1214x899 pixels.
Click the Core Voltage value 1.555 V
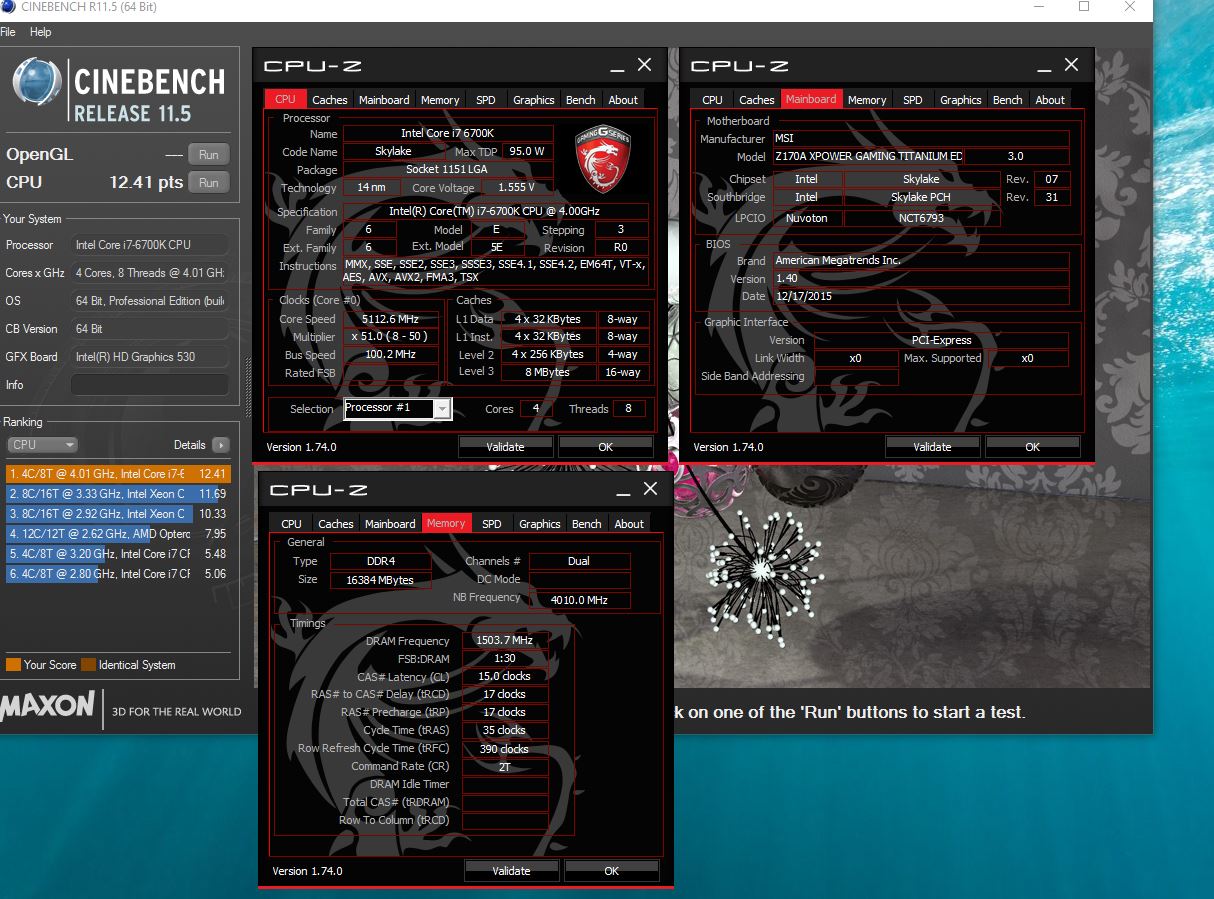click(x=516, y=187)
